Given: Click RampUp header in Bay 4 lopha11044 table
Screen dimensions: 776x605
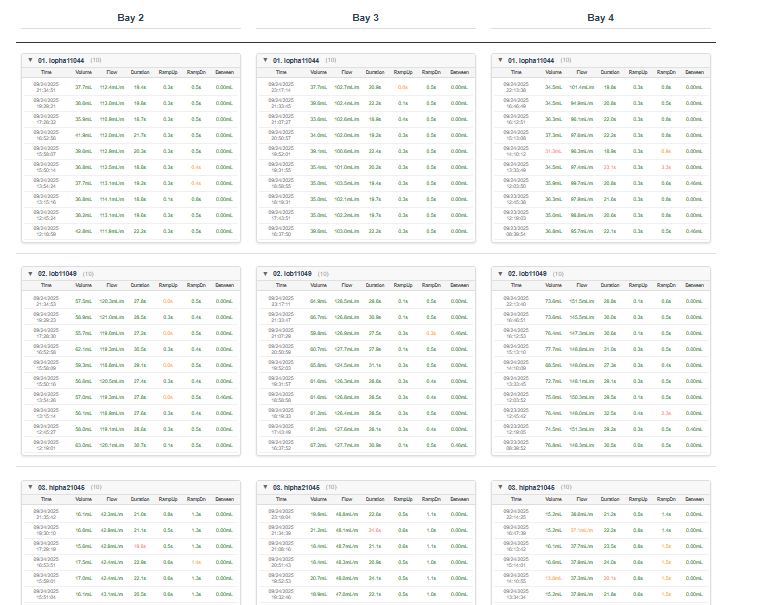Looking at the screenshot, I should coord(638,72).
